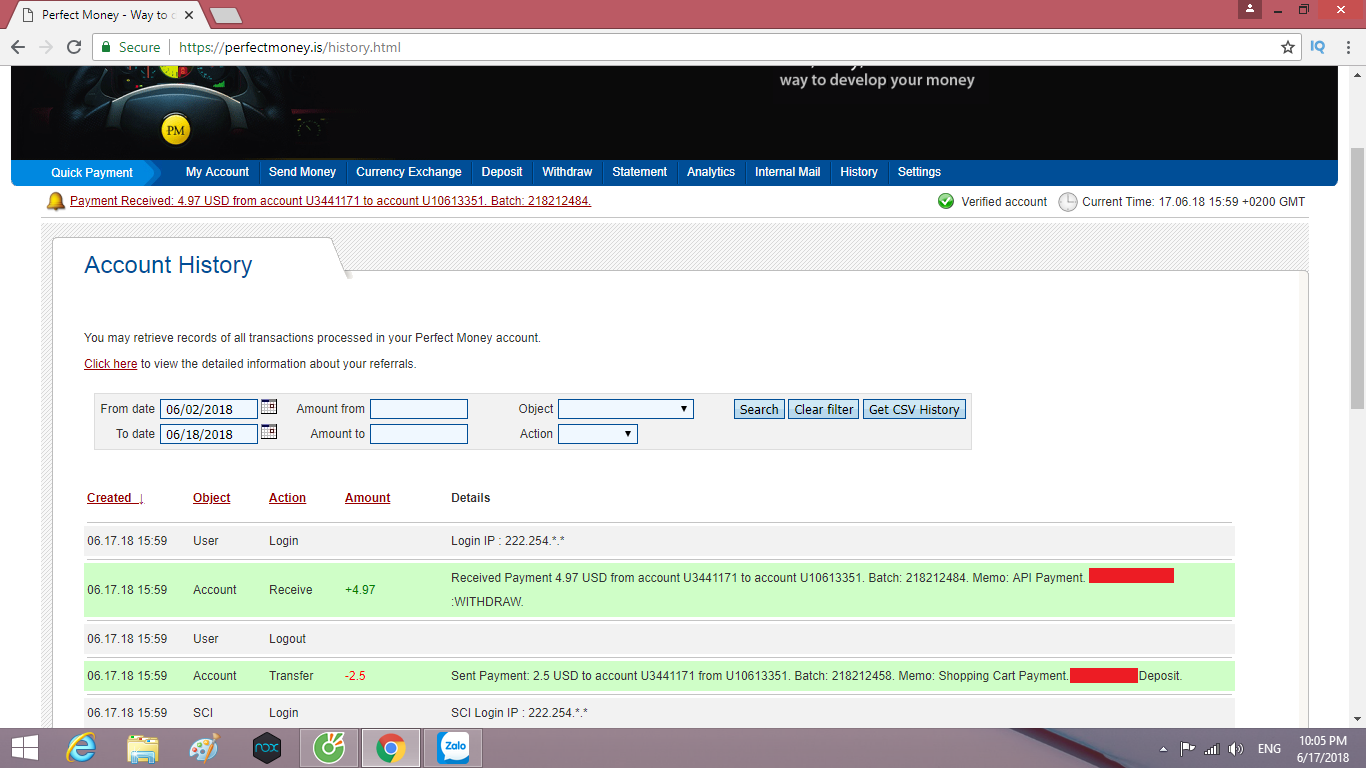Click the page vertical scrollbar
Image resolution: width=1366 pixels, height=768 pixels.
click(1357, 278)
